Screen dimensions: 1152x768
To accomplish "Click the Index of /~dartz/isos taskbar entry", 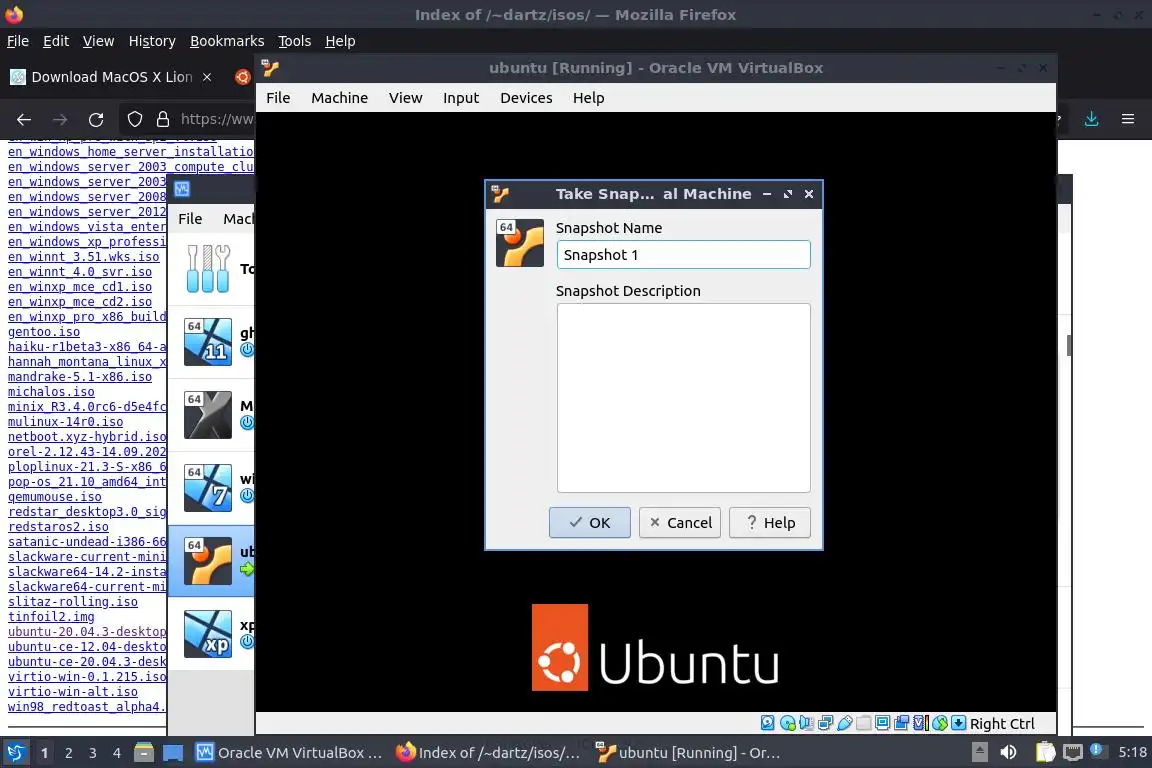I will 488,753.
